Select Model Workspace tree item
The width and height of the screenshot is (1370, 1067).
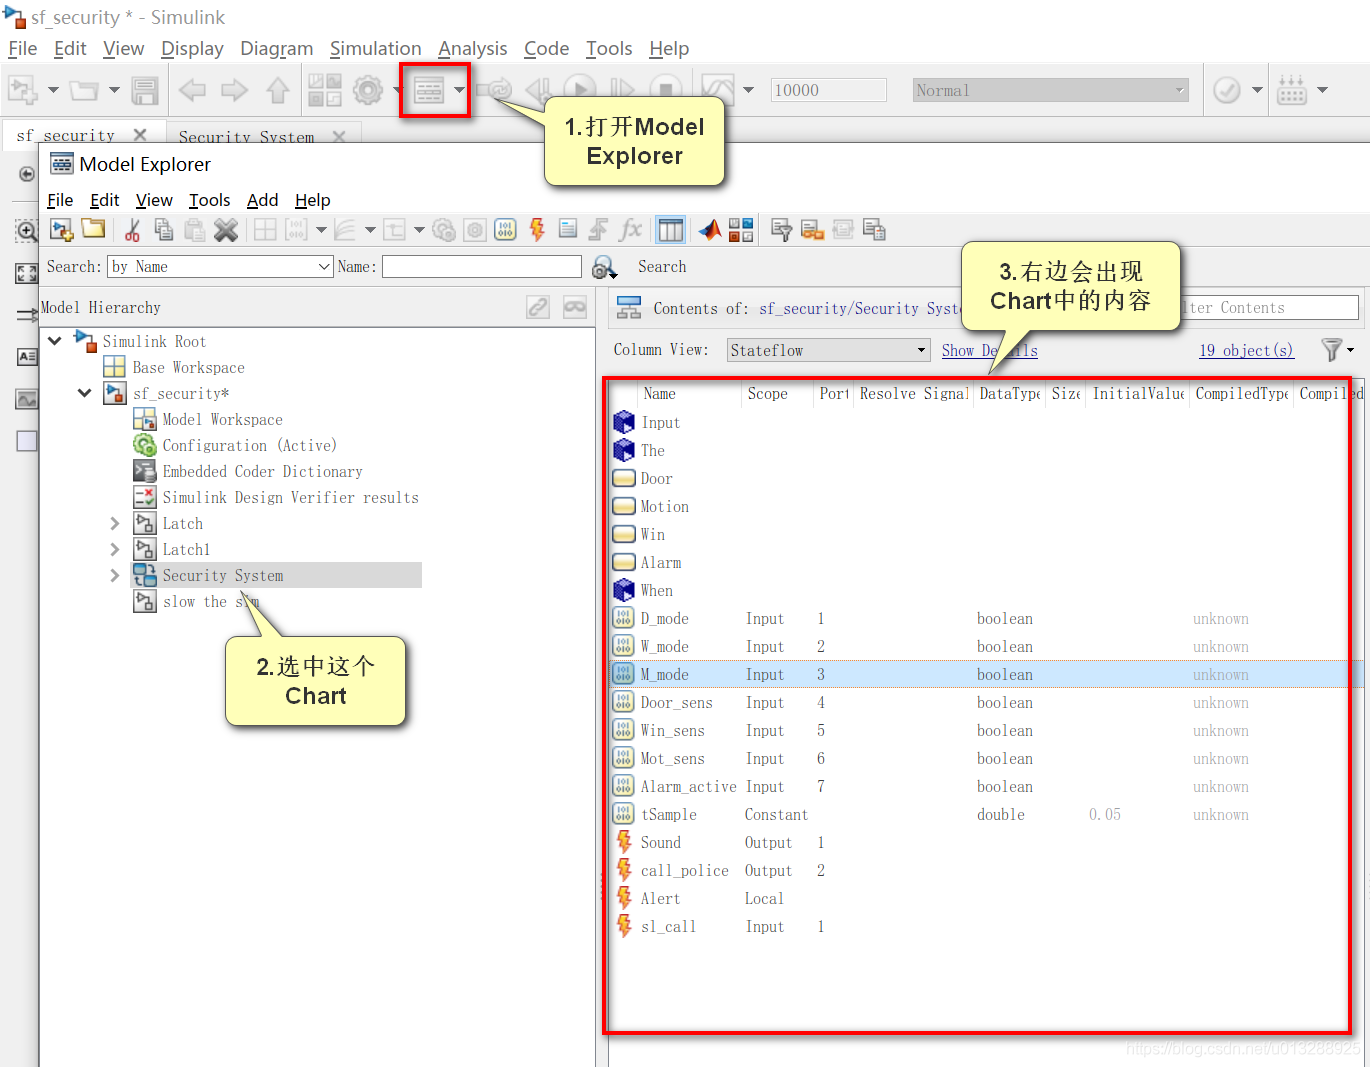222,419
